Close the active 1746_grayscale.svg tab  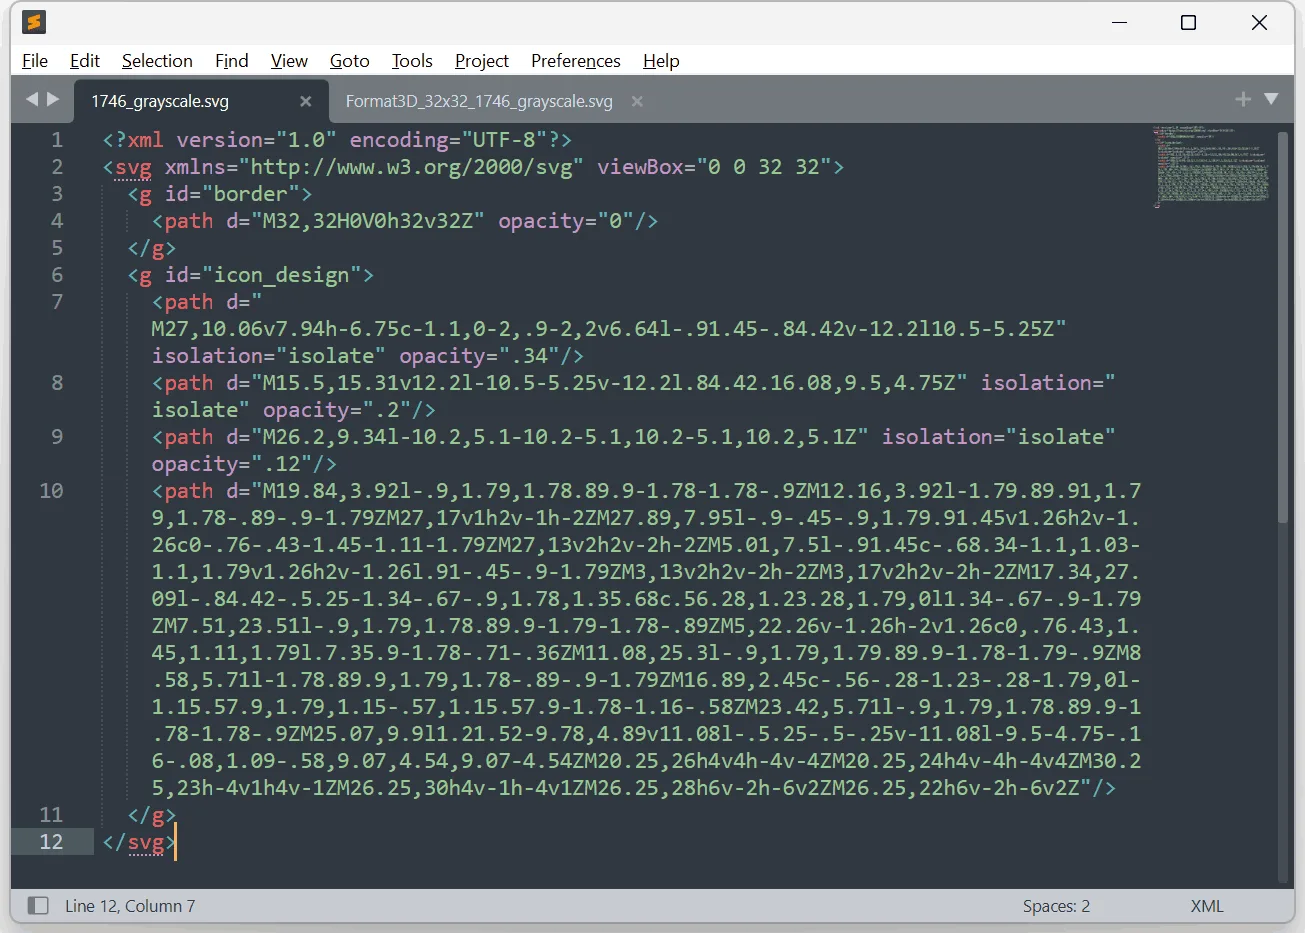point(305,101)
